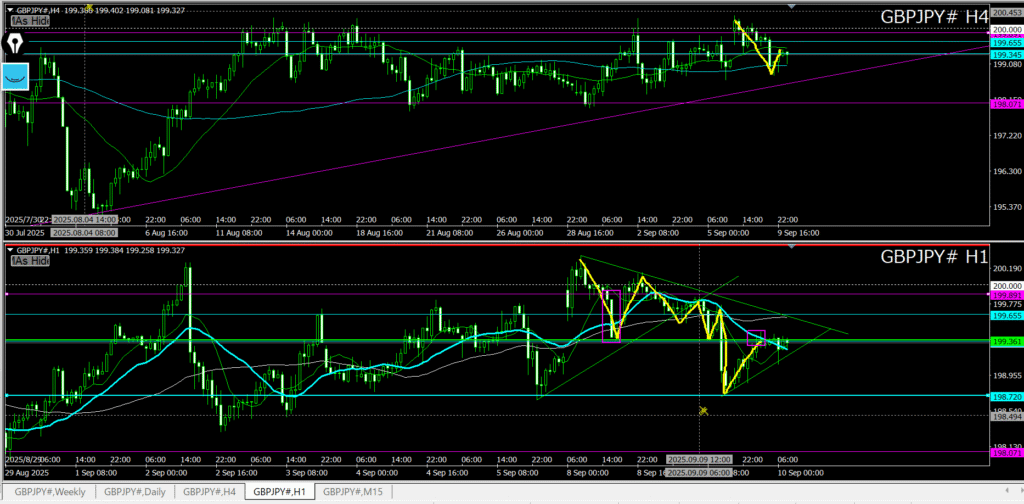Switch to the GBPJPY#,Weekly tab
This screenshot has height=504, width=1024.
50,492
